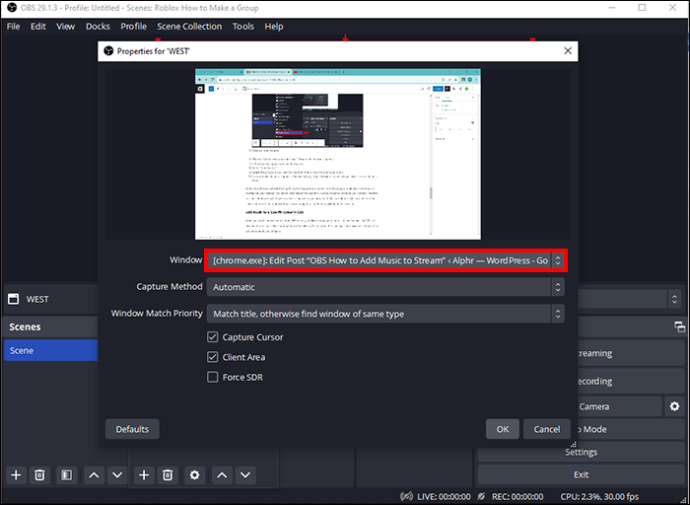Open the Help menu

274,26
